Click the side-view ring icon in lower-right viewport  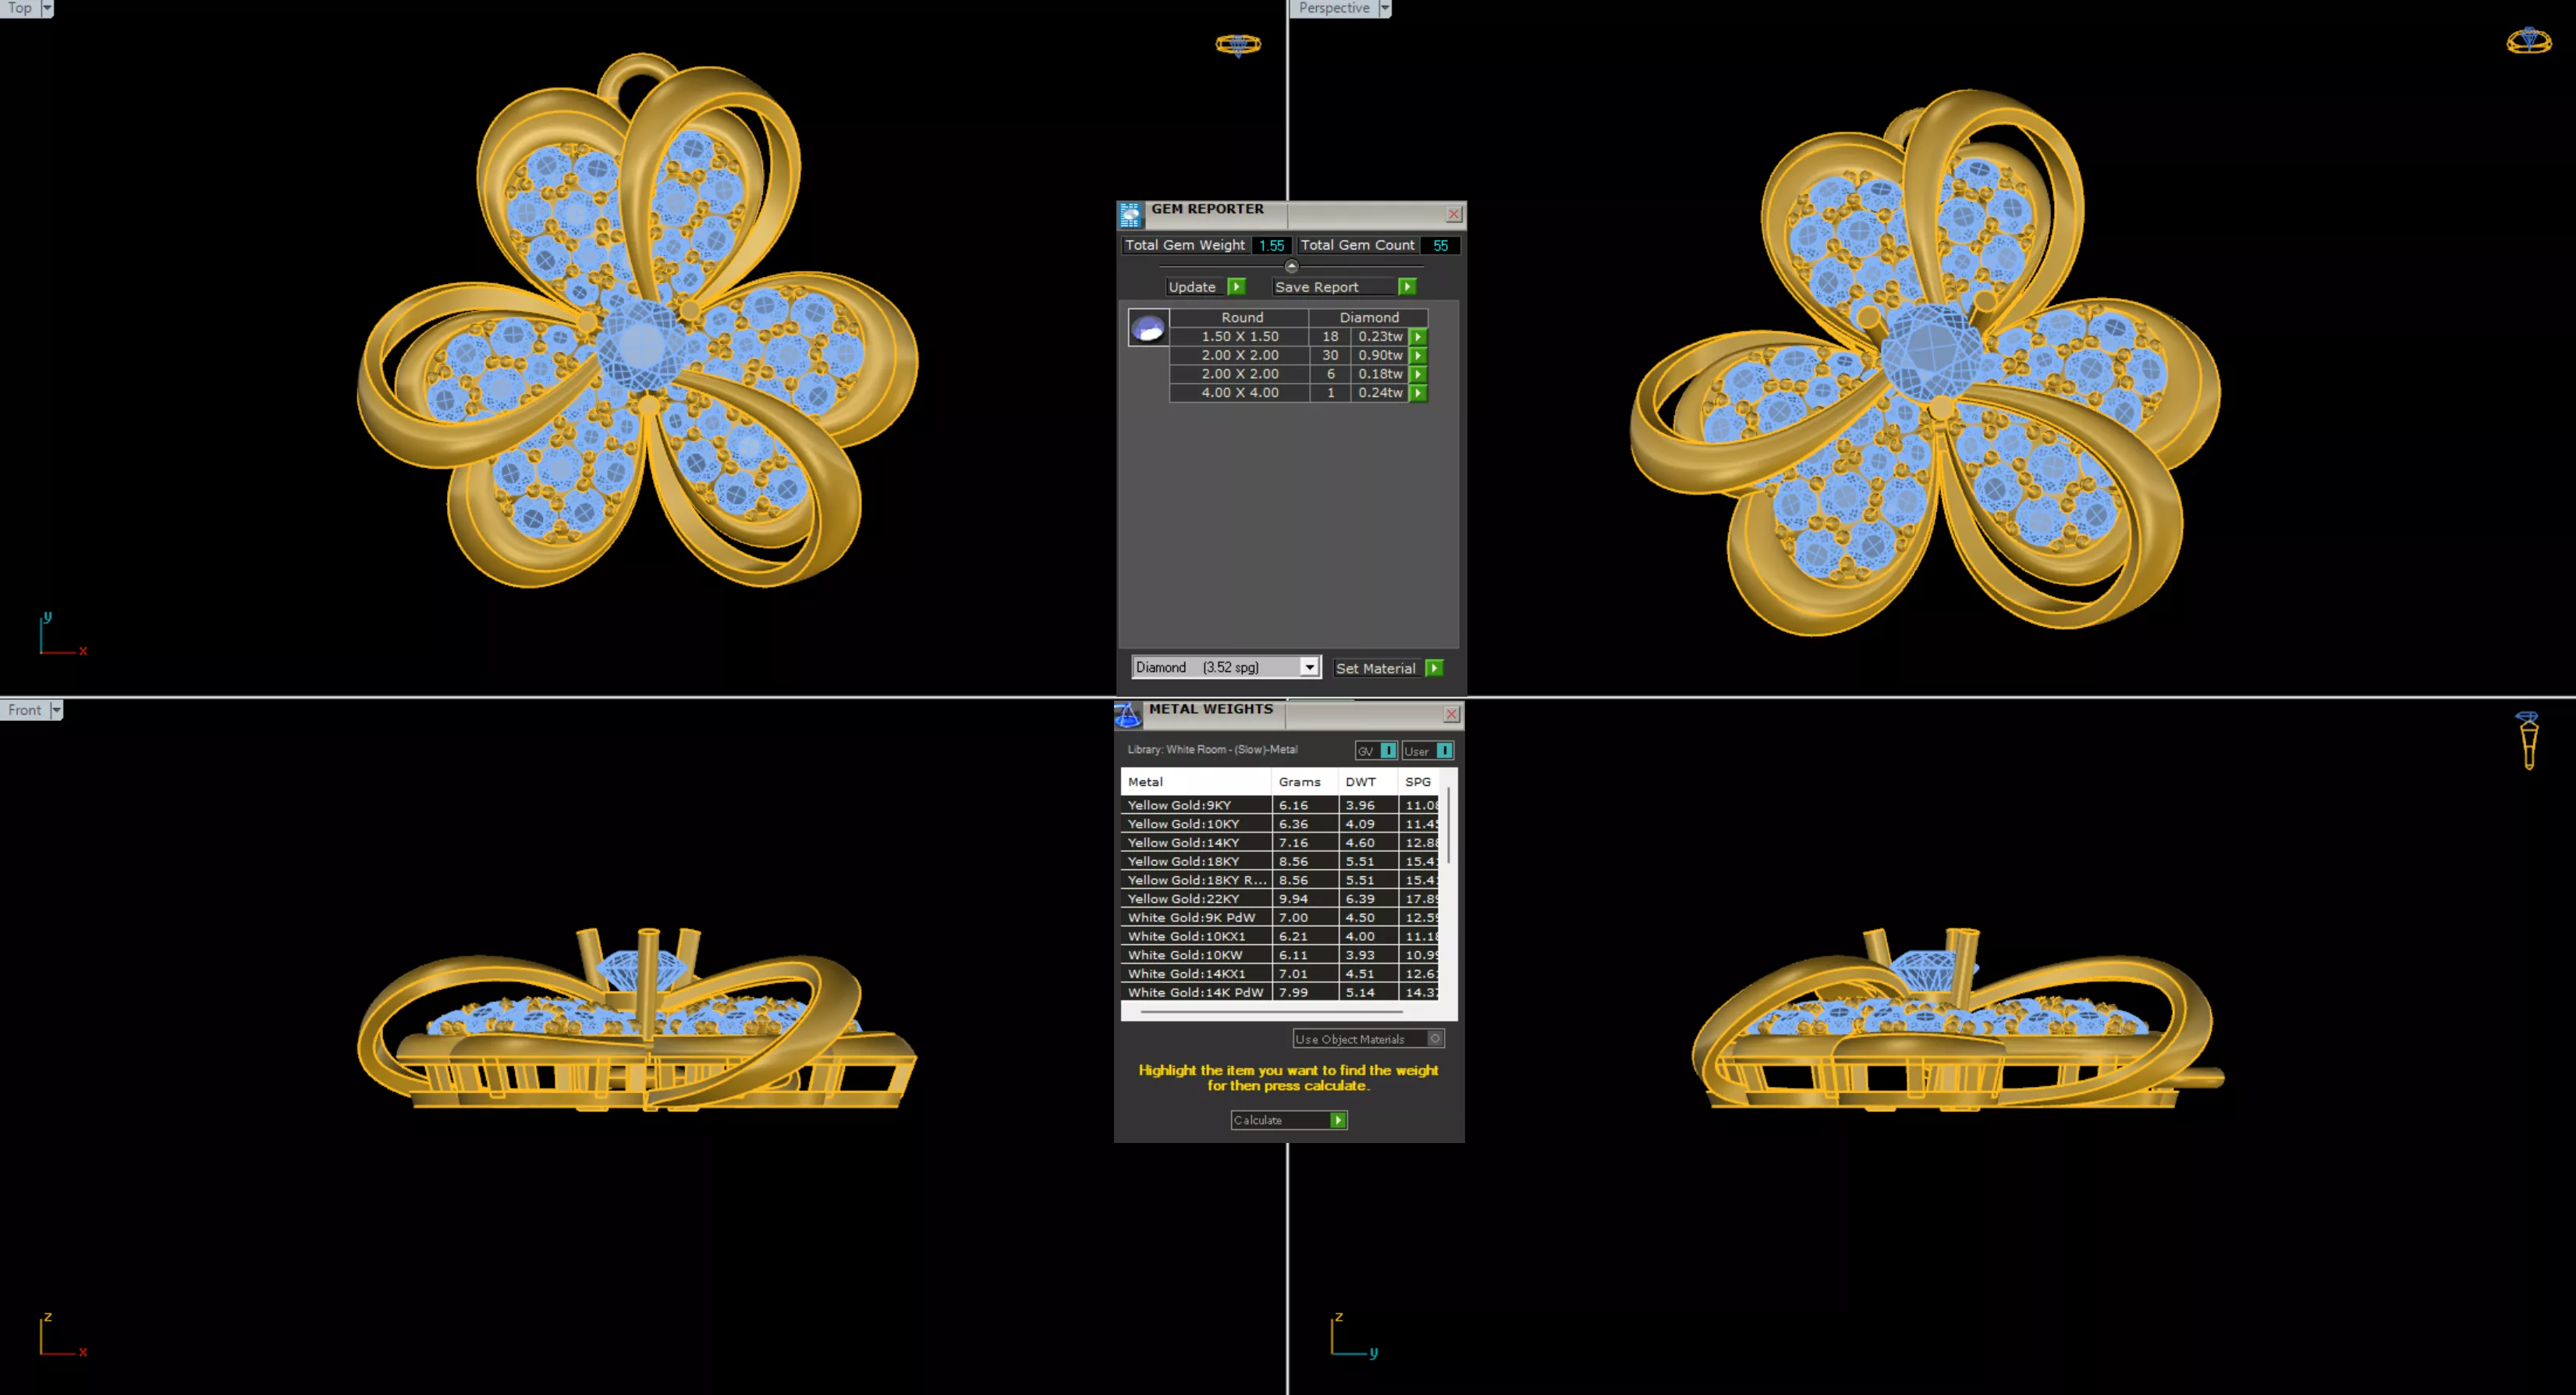tap(2529, 740)
